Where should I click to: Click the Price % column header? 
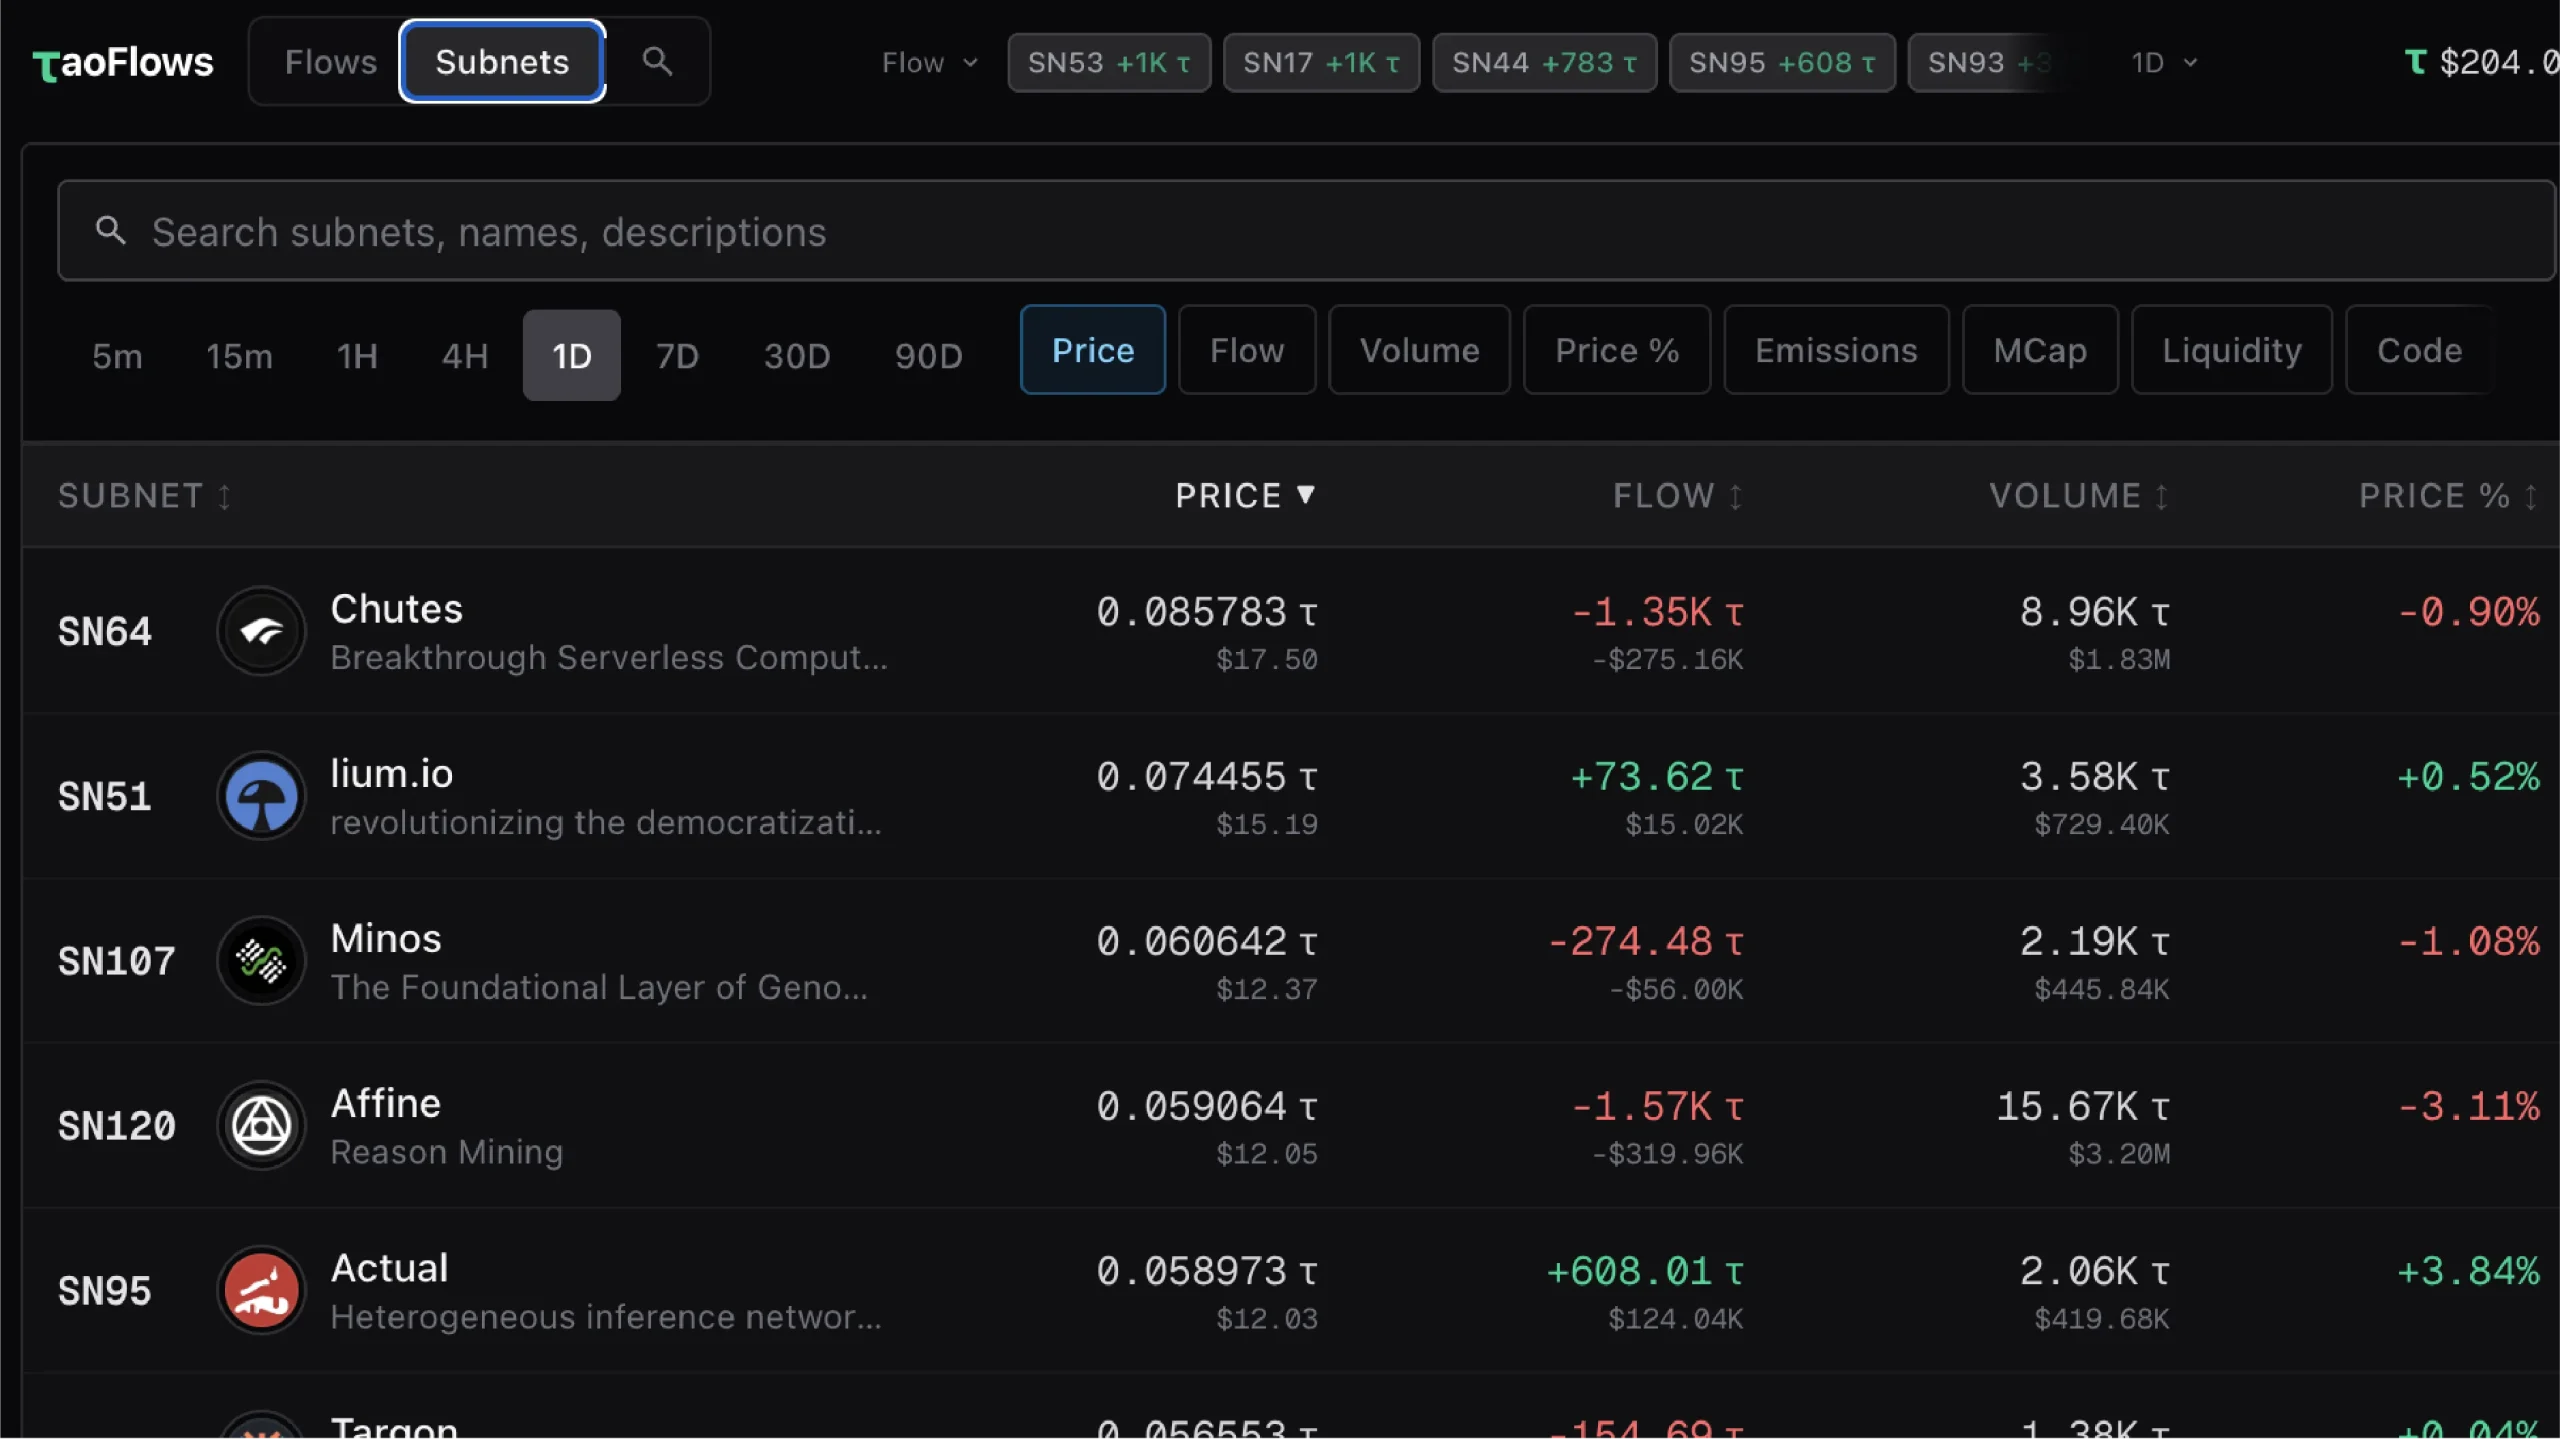click(x=2447, y=496)
